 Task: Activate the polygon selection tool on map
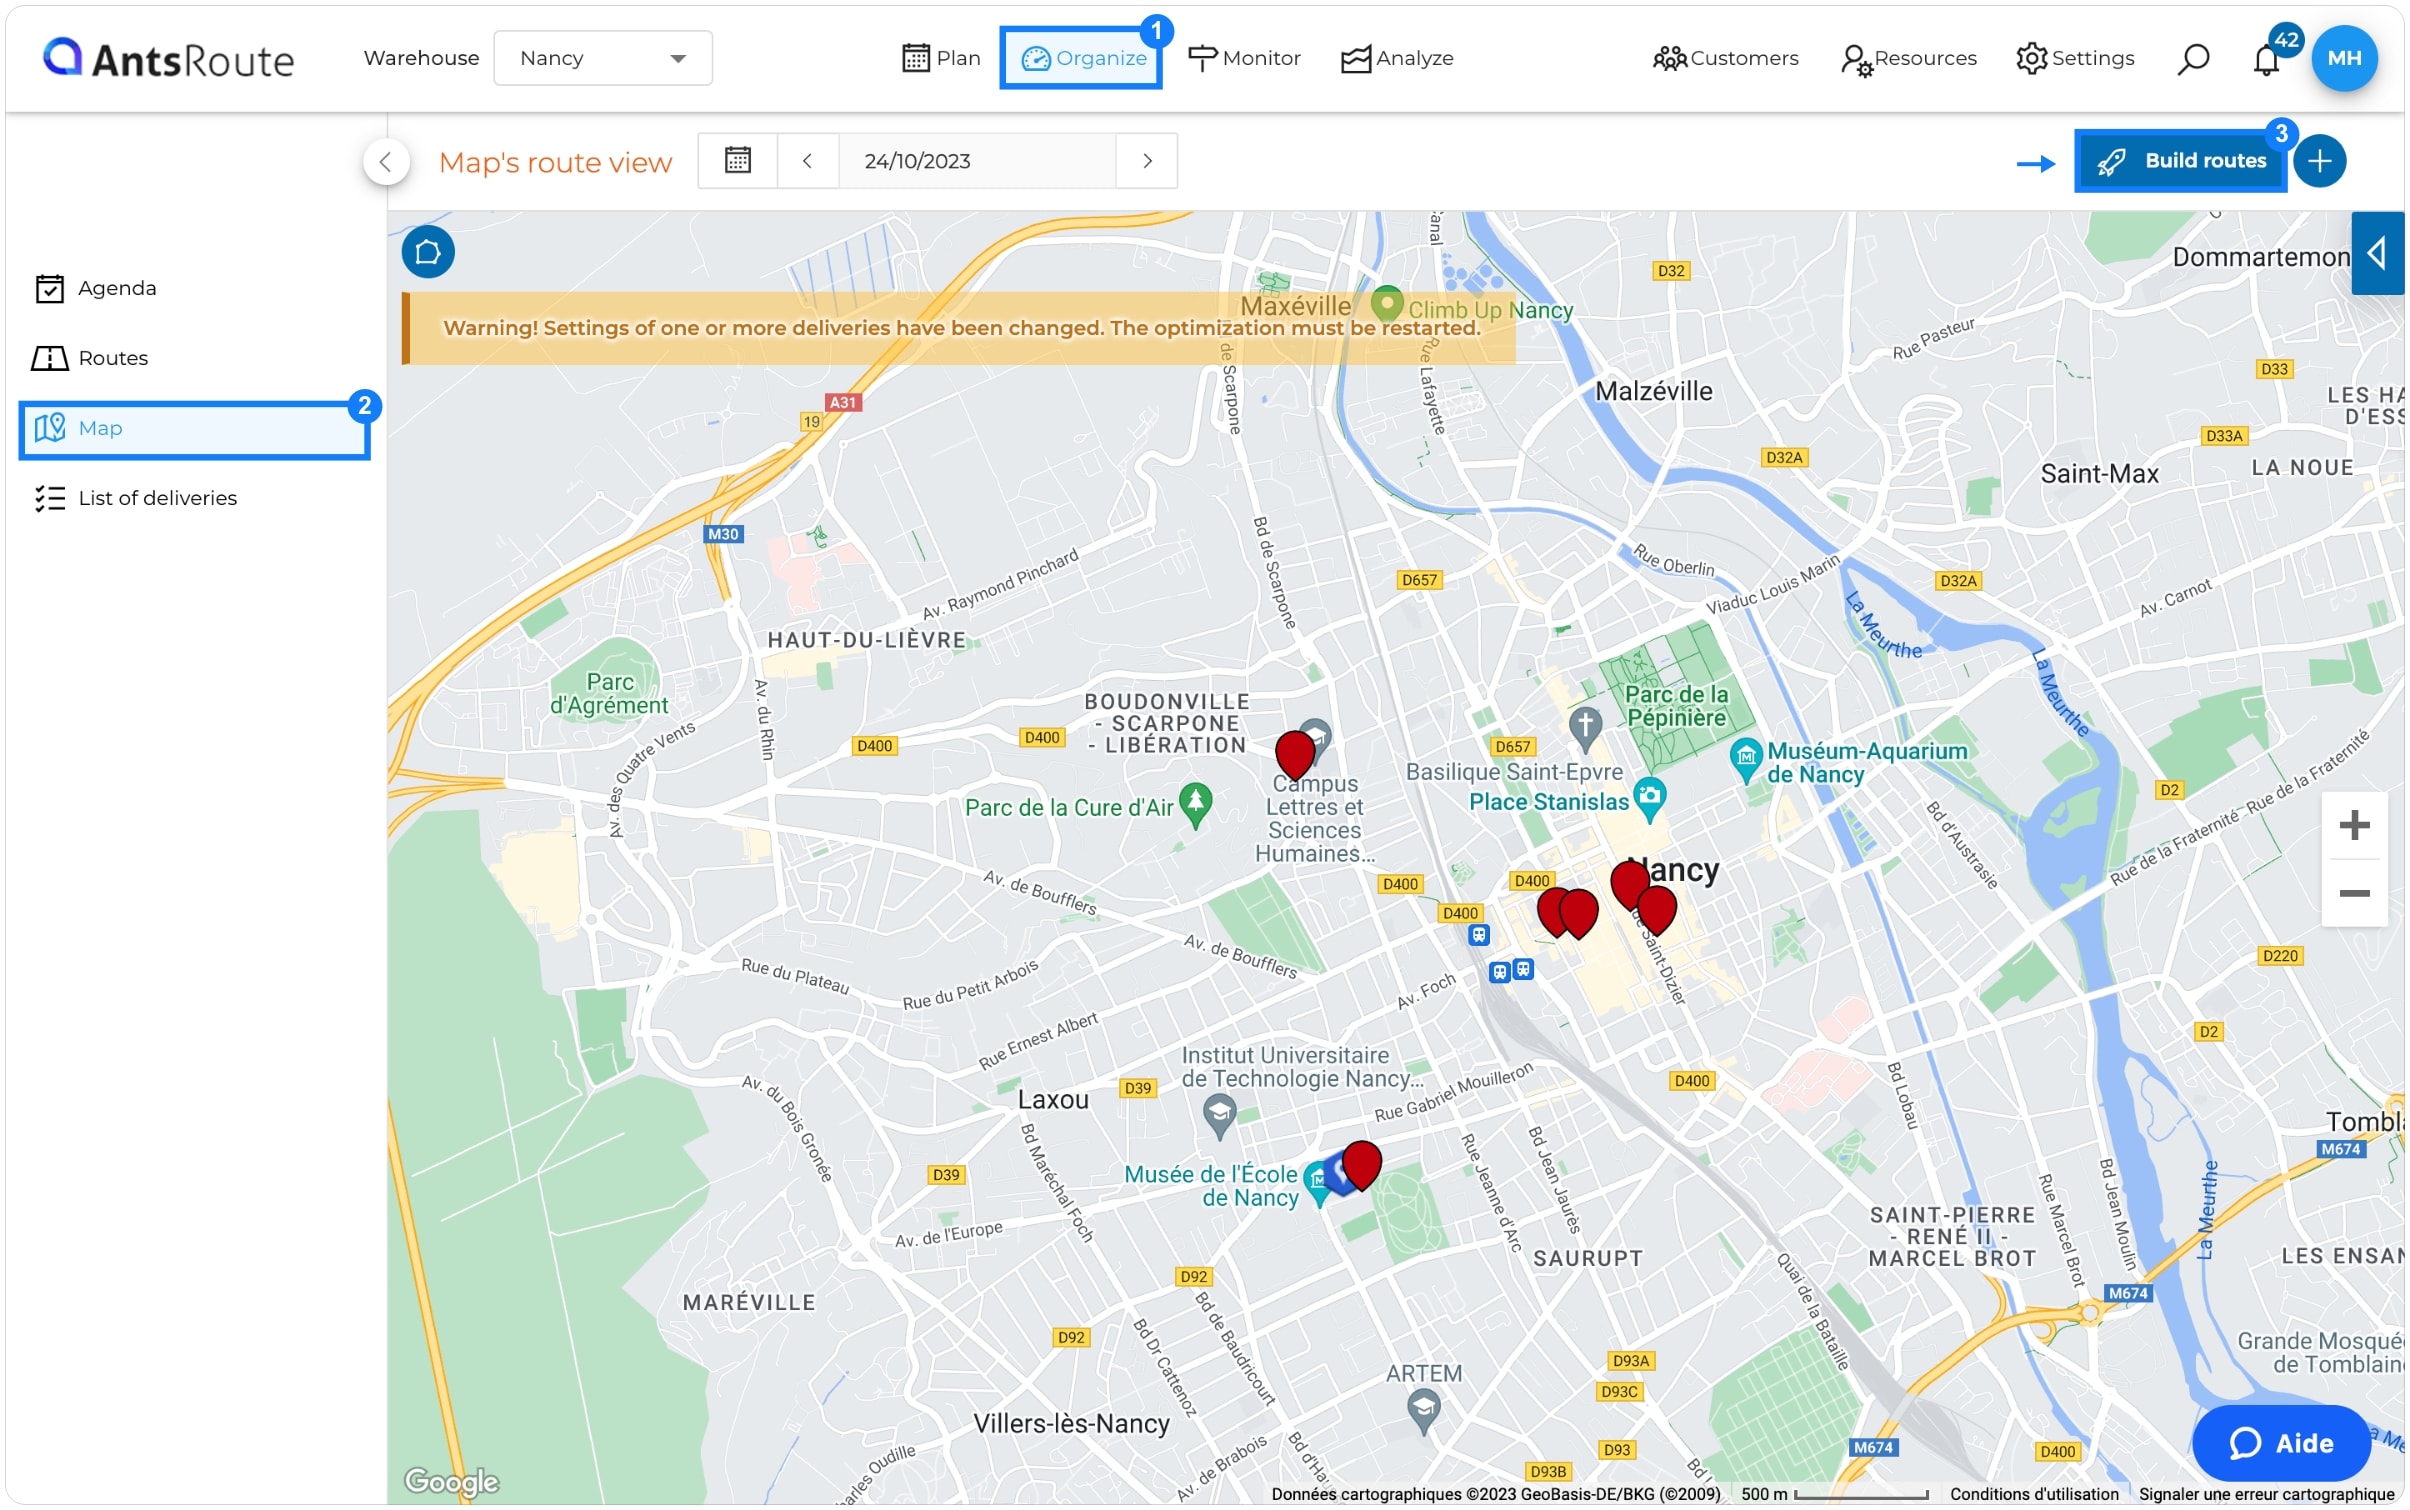428,252
